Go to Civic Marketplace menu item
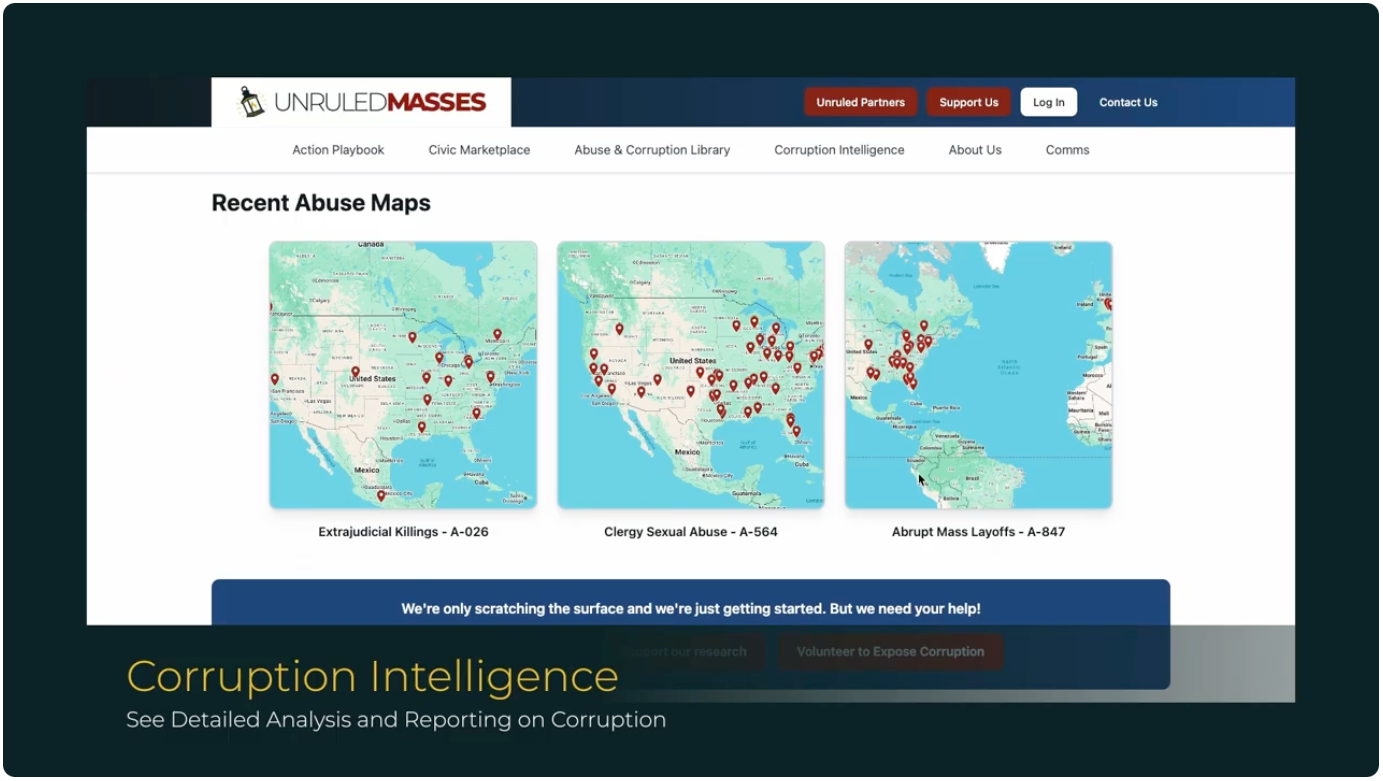Screen dimensions: 1383x781 [479, 150]
